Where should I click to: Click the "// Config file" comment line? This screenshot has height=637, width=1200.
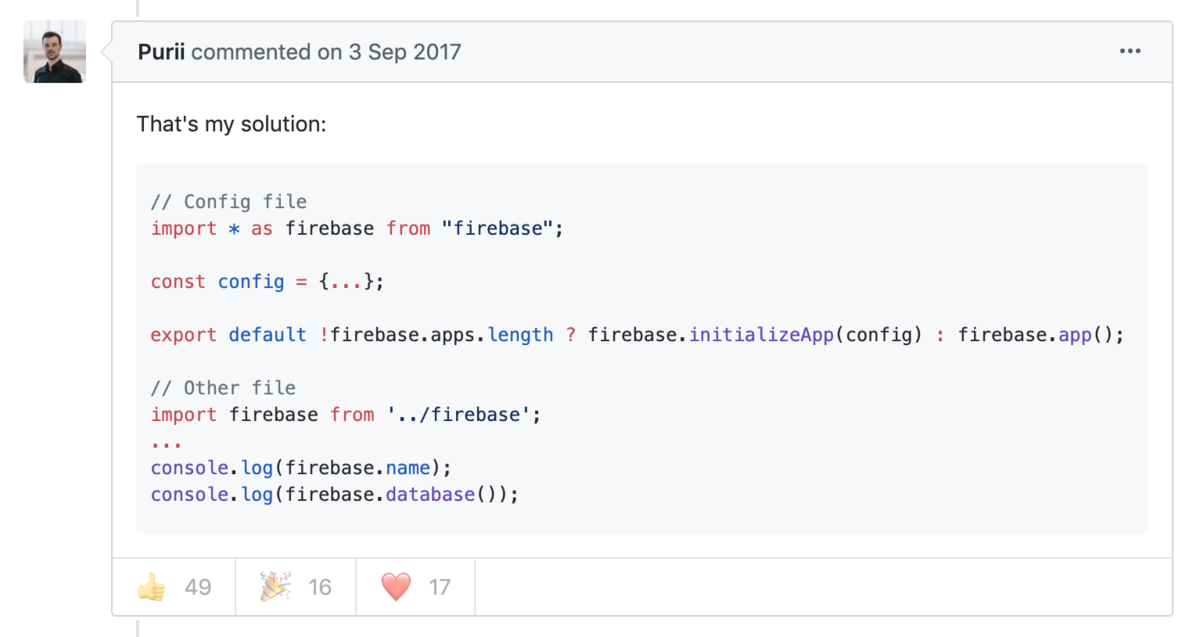point(229,202)
